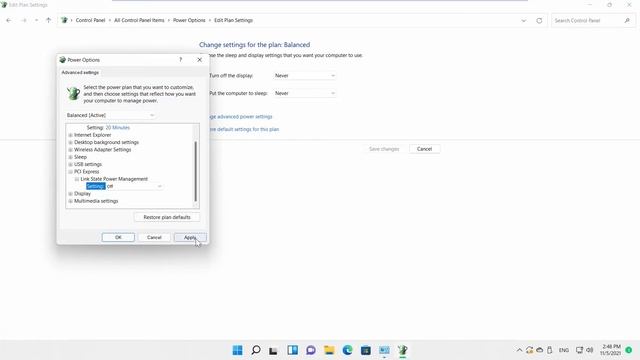Click the Windows Start button
The height and width of the screenshot is (360, 640).
237,350
